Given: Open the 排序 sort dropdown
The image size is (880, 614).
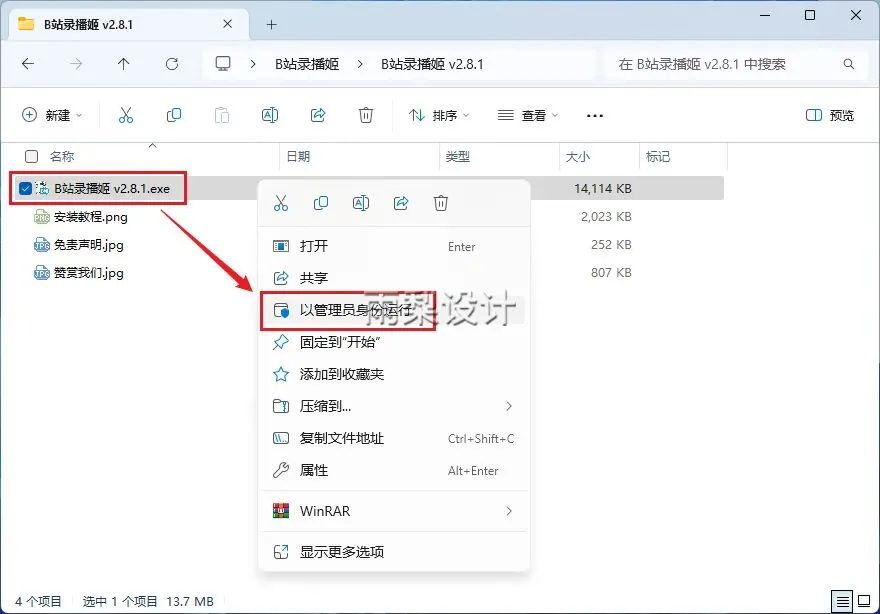Looking at the screenshot, I should tap(439, 115).
